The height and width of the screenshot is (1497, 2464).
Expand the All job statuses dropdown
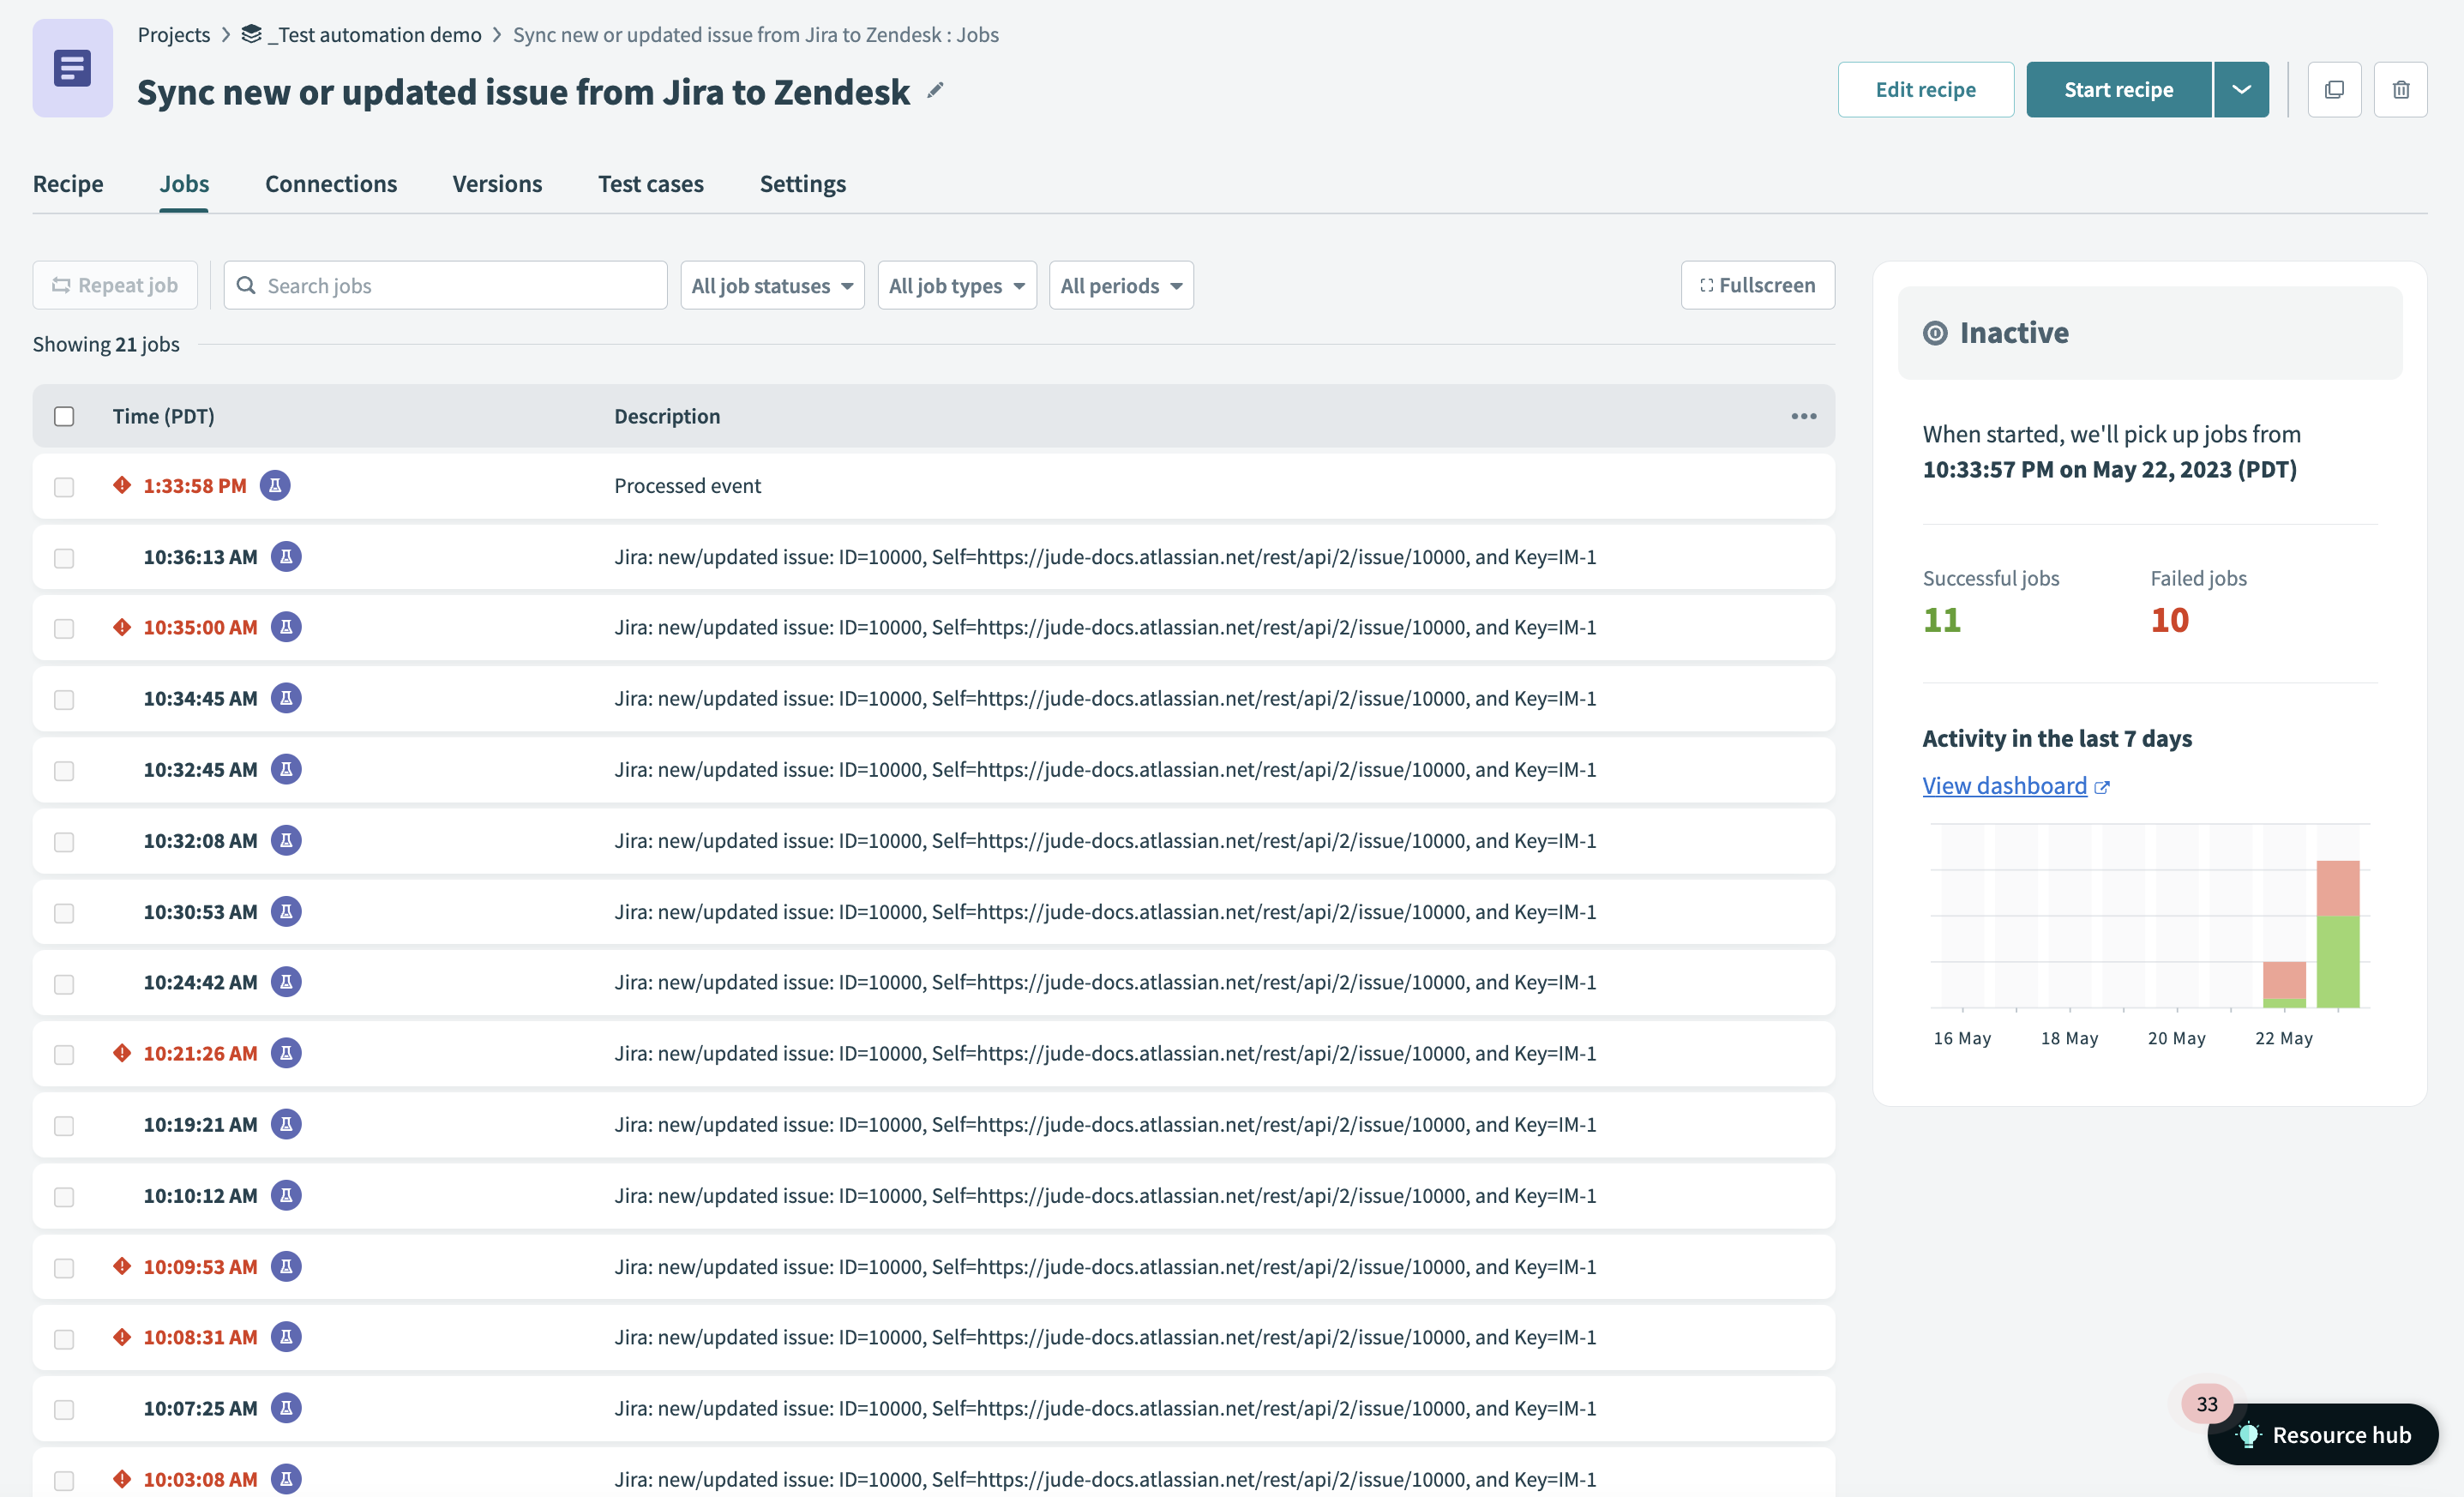pos(769,283)
